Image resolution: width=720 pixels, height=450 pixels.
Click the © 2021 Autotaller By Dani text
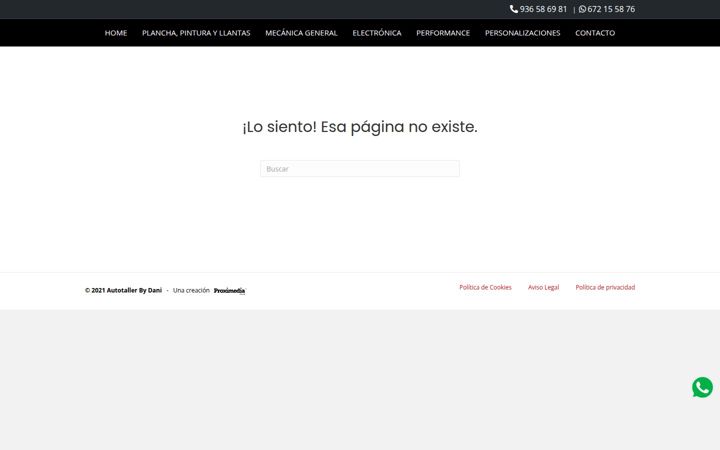124,290
